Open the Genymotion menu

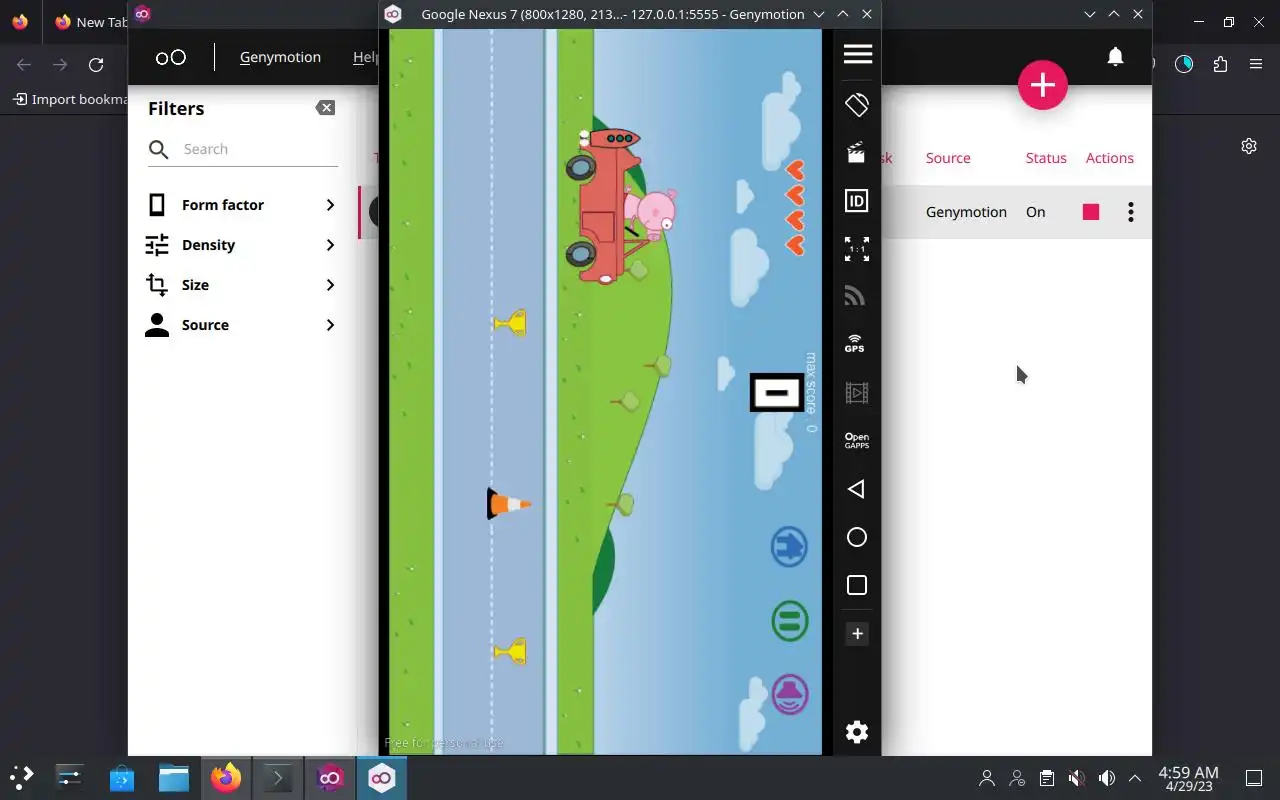click(x=280, y=57)
